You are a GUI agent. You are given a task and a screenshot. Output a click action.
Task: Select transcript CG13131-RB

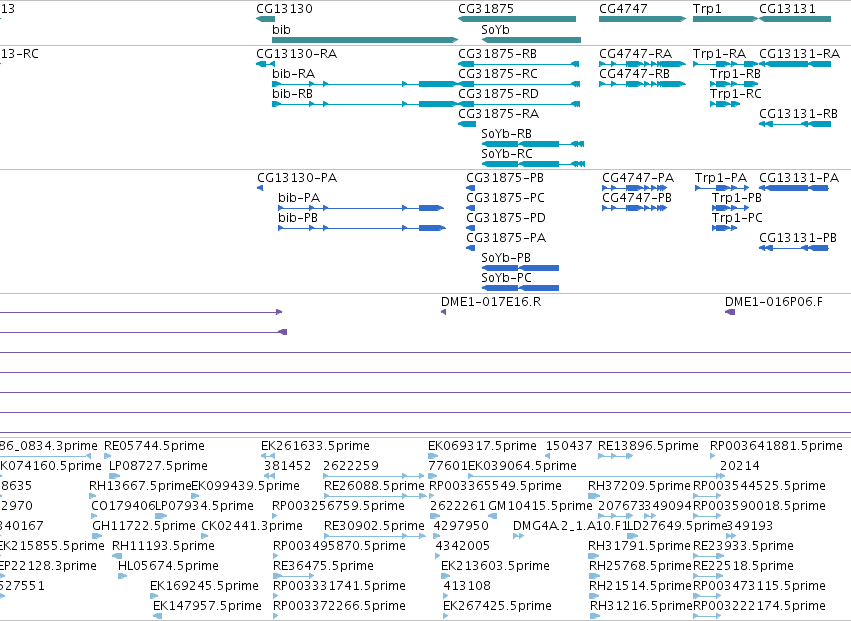[795, 124]
